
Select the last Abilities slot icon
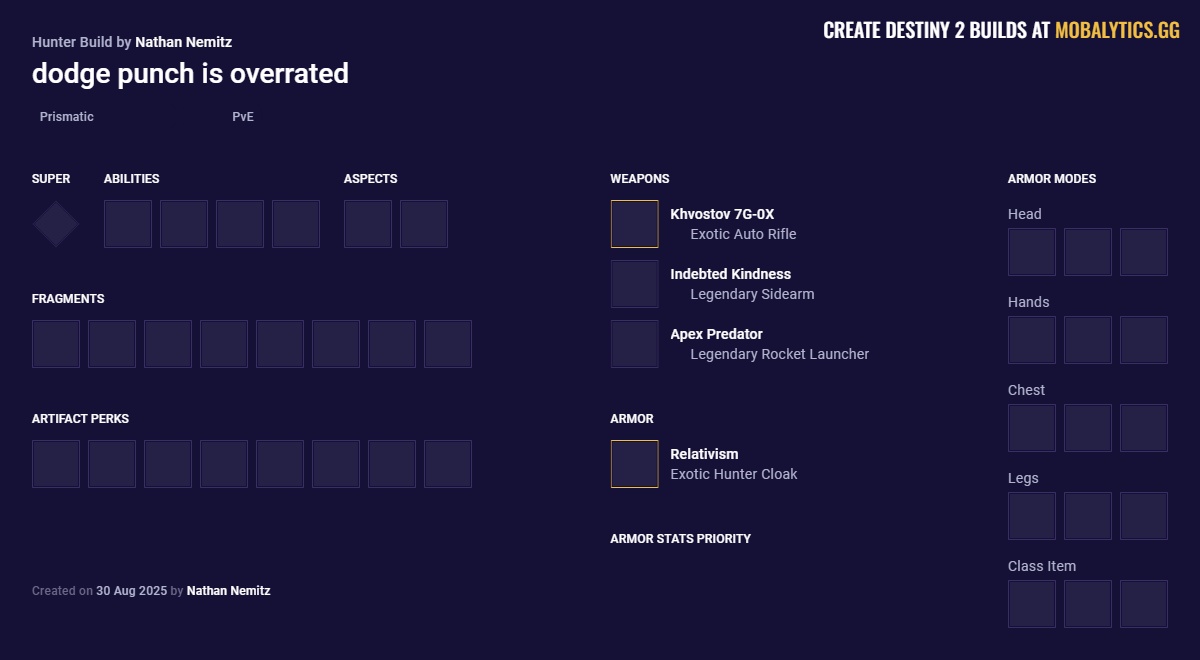[296, 224]
